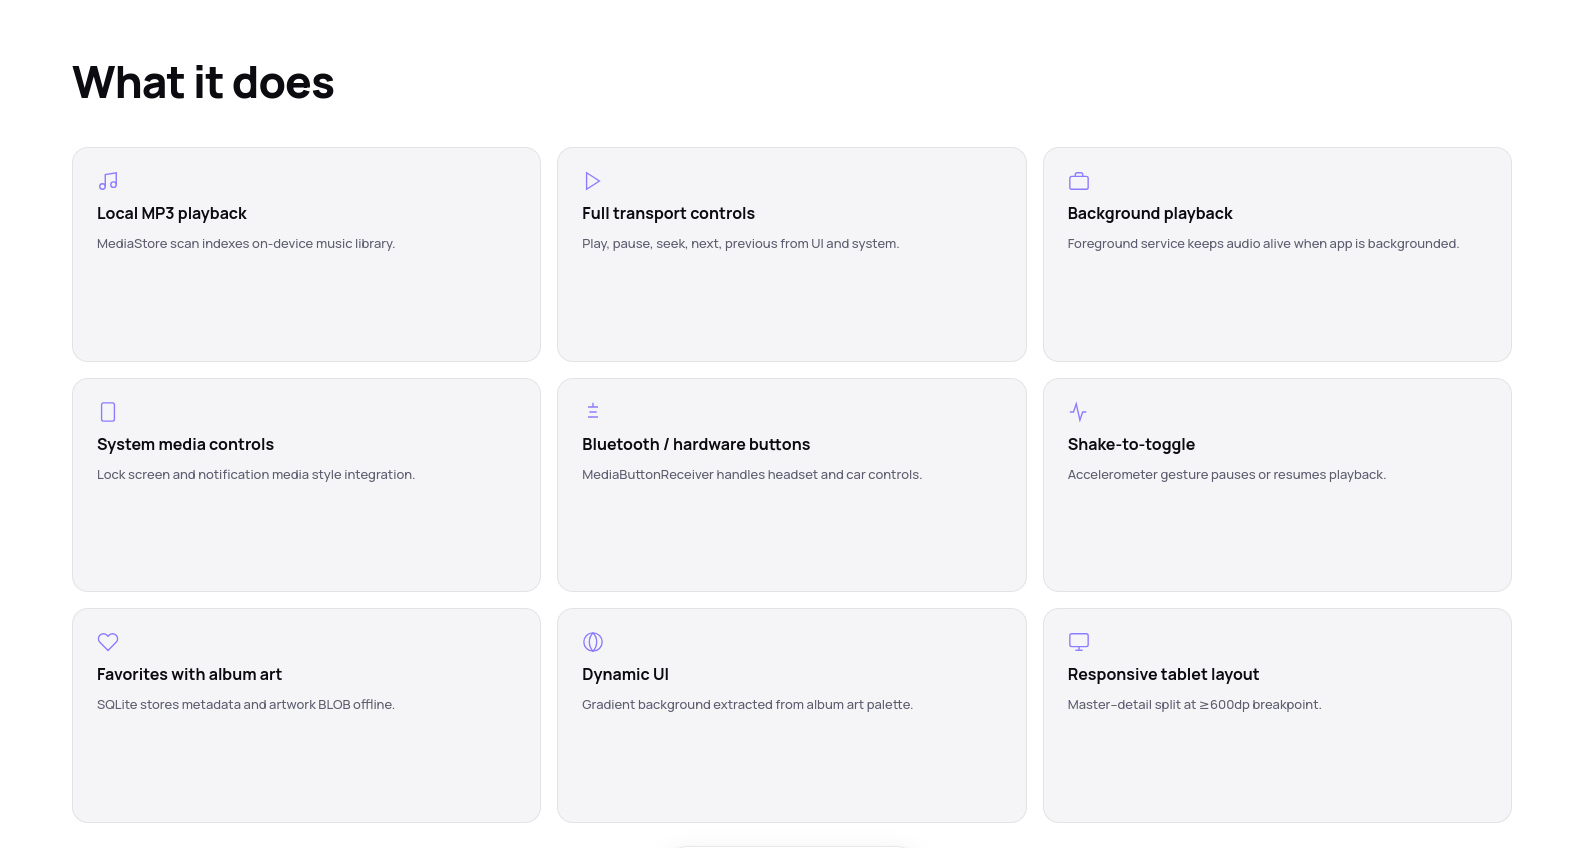Screen dimensions: 1570x848
Task: Click the heart icon for Favorites
Action: 108,642
